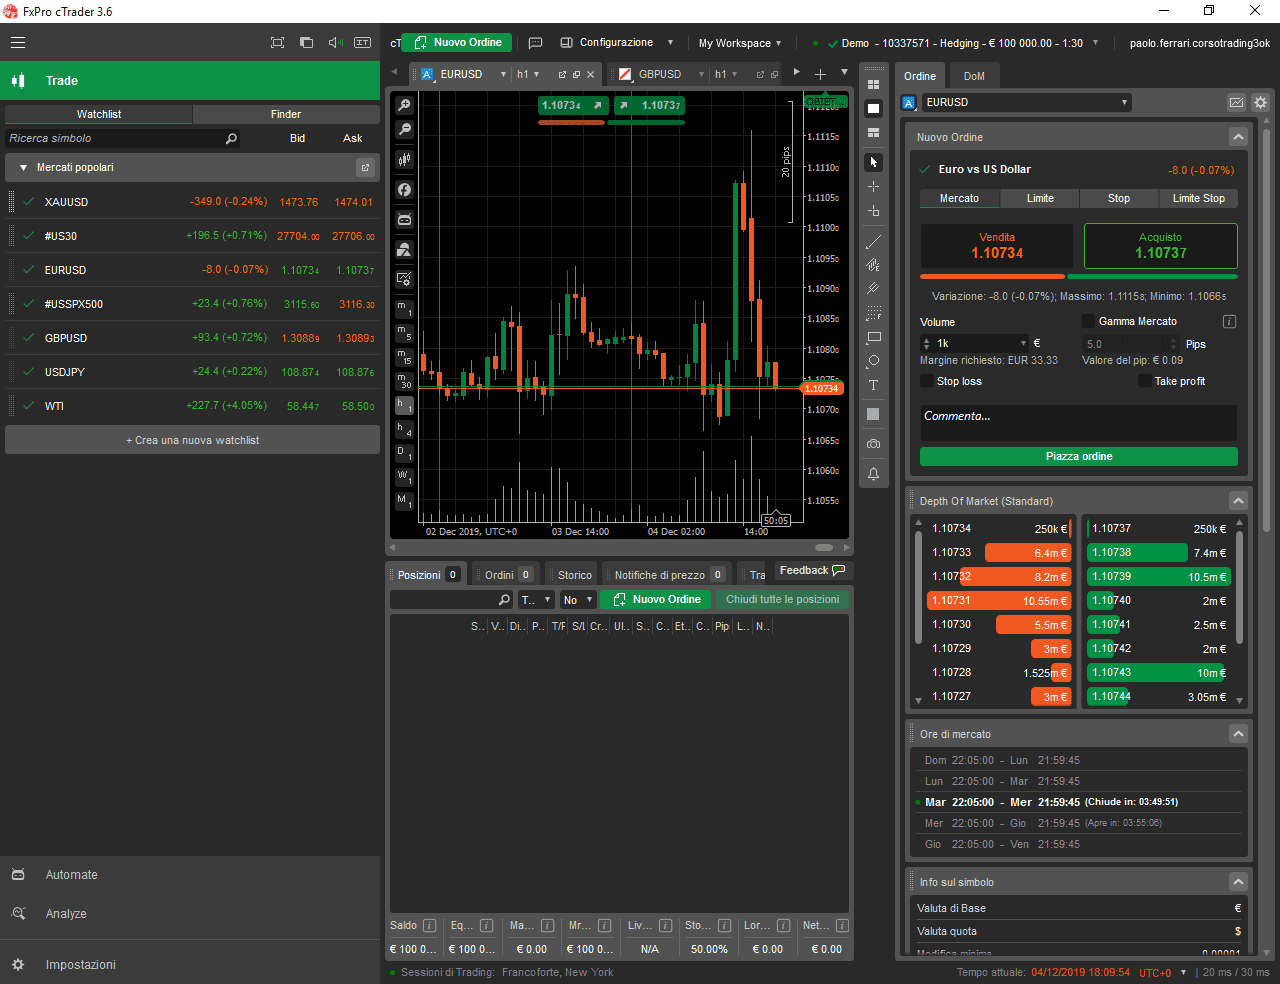The width and height of the screenshot is (1280, 984).
Task: Open the My Workspace dropdown
Action: [740, 43]
